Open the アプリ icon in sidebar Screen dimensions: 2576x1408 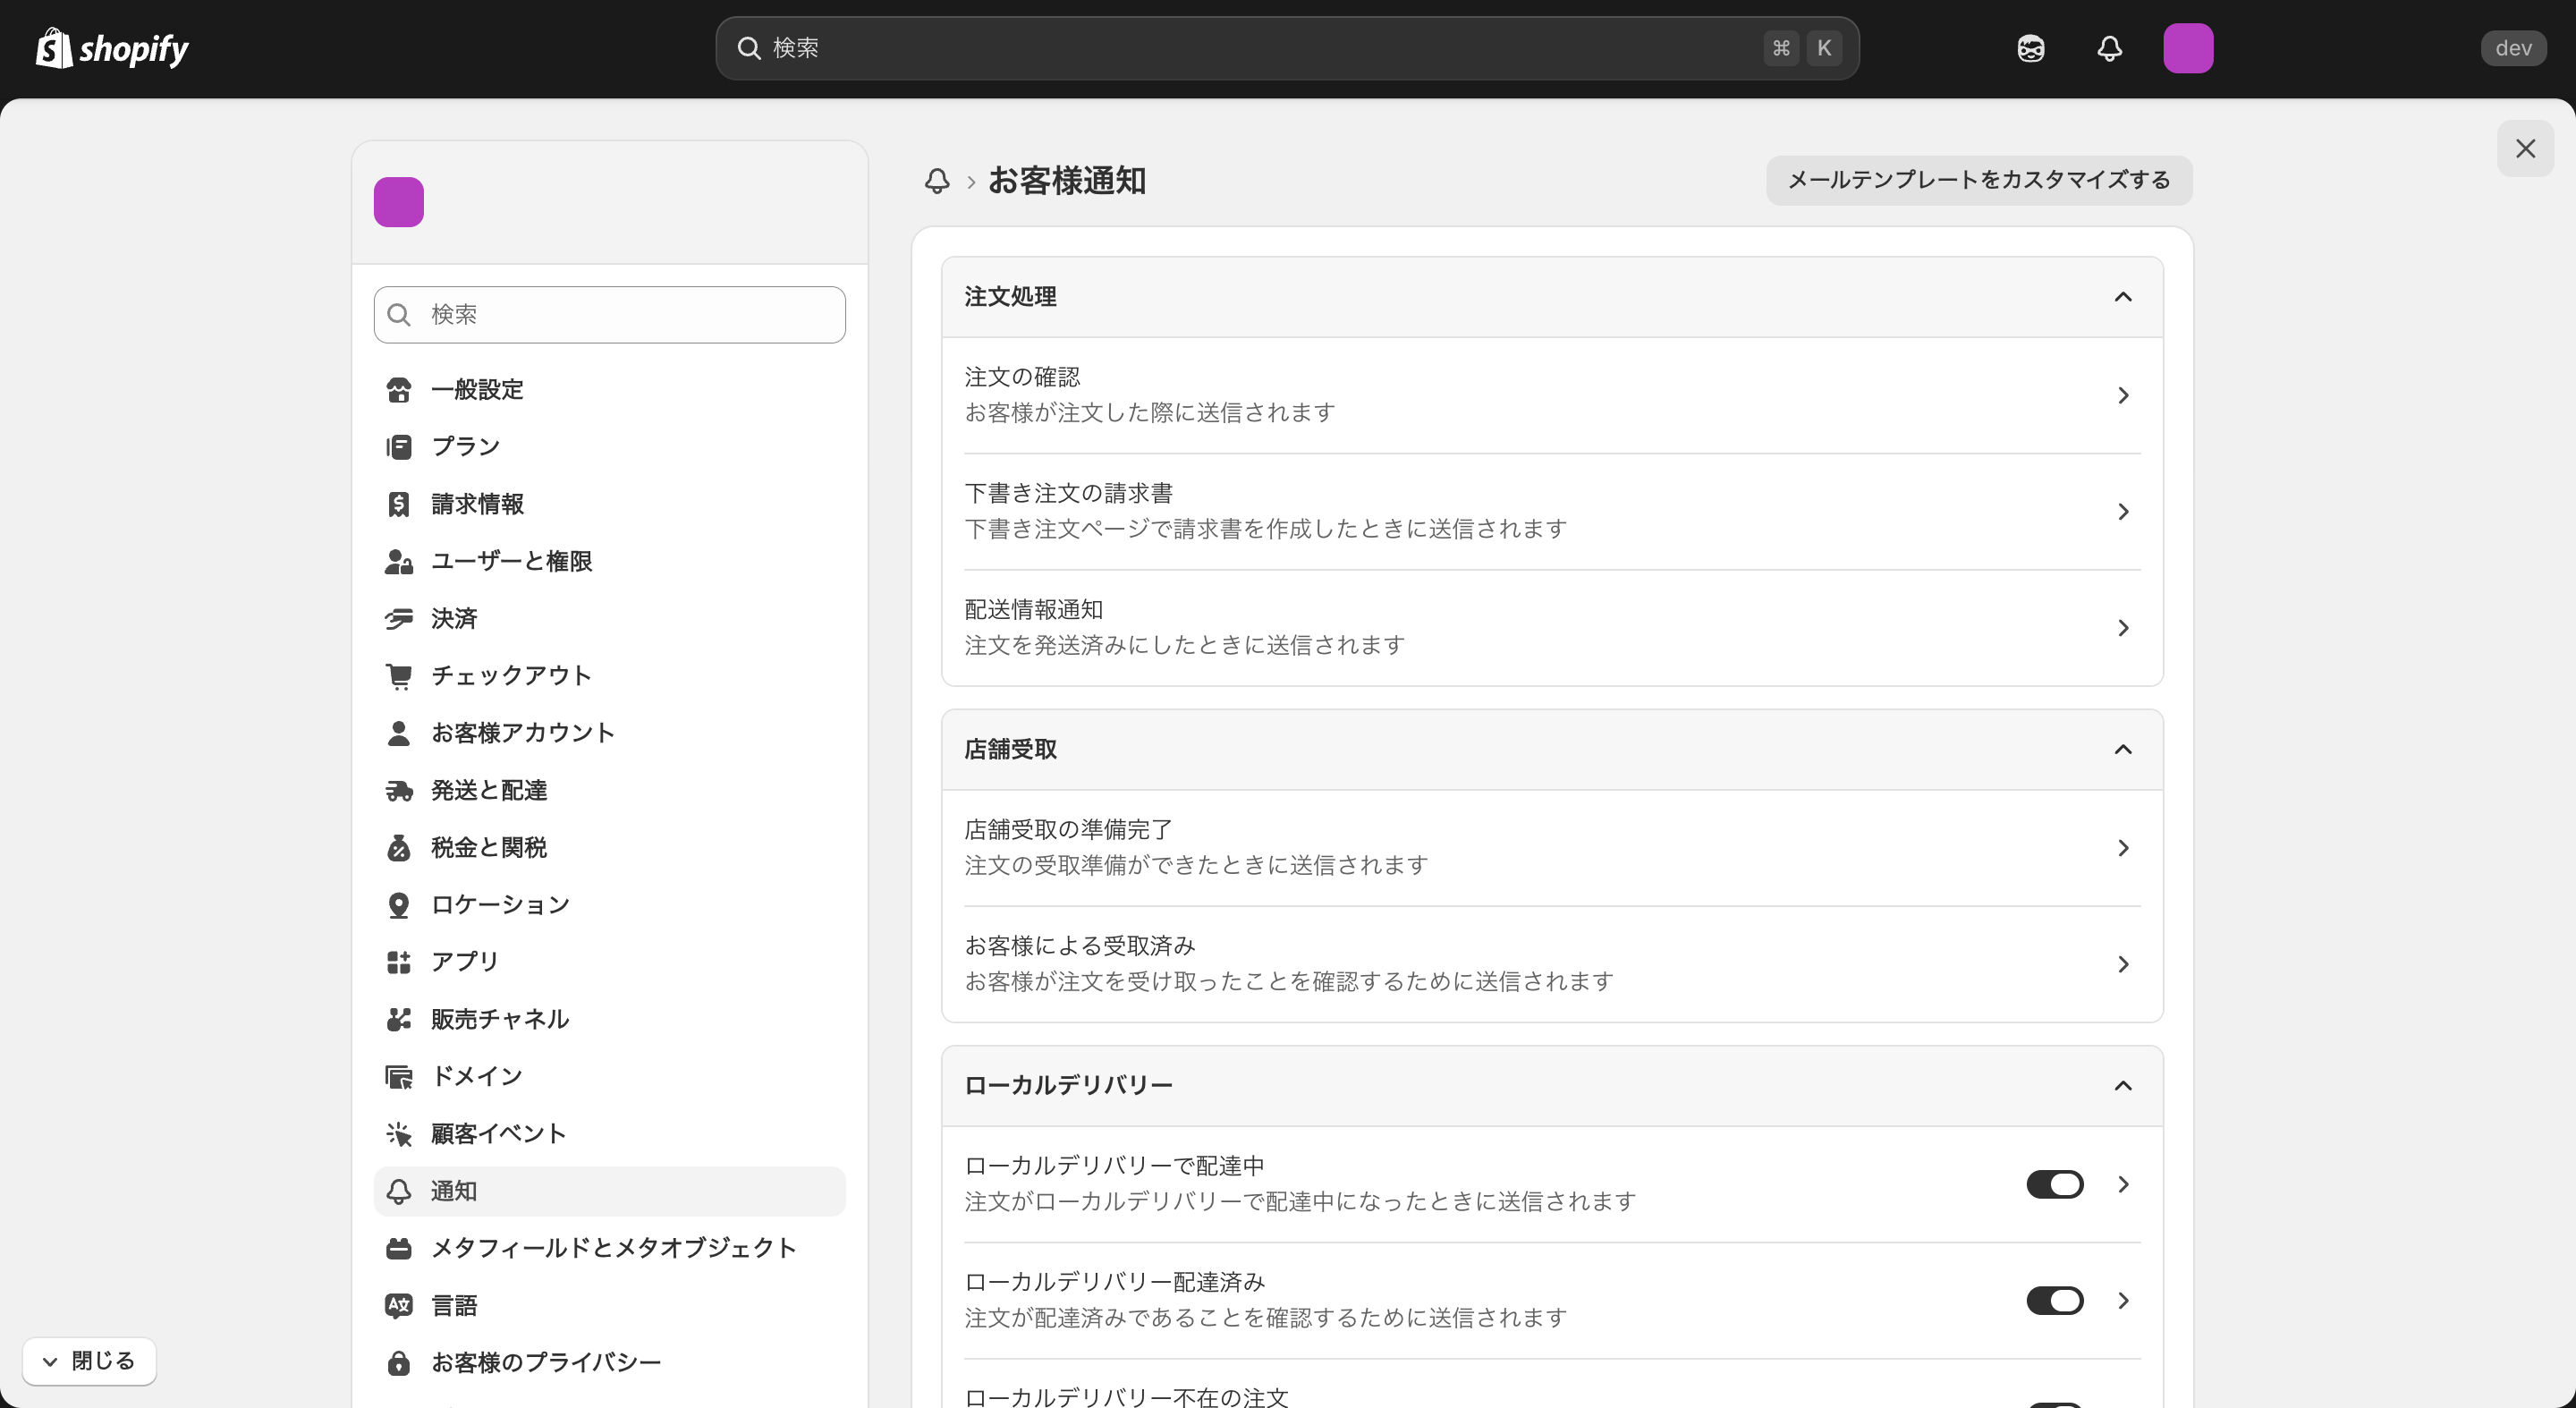click(399, 961)
